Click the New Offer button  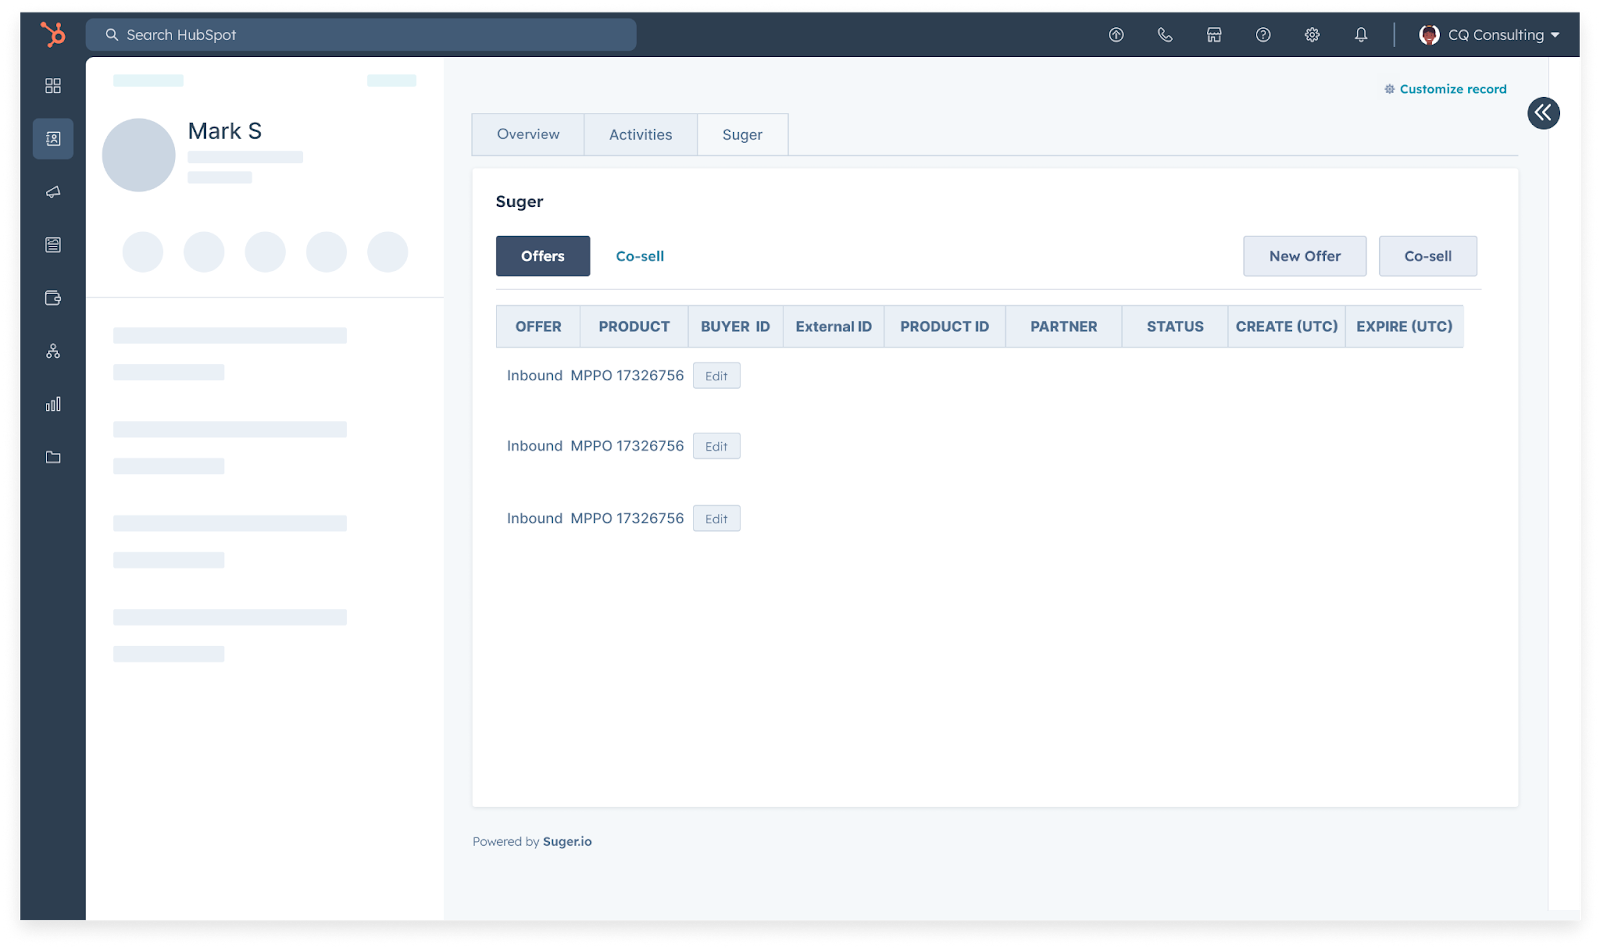(x=1304, y=256)
